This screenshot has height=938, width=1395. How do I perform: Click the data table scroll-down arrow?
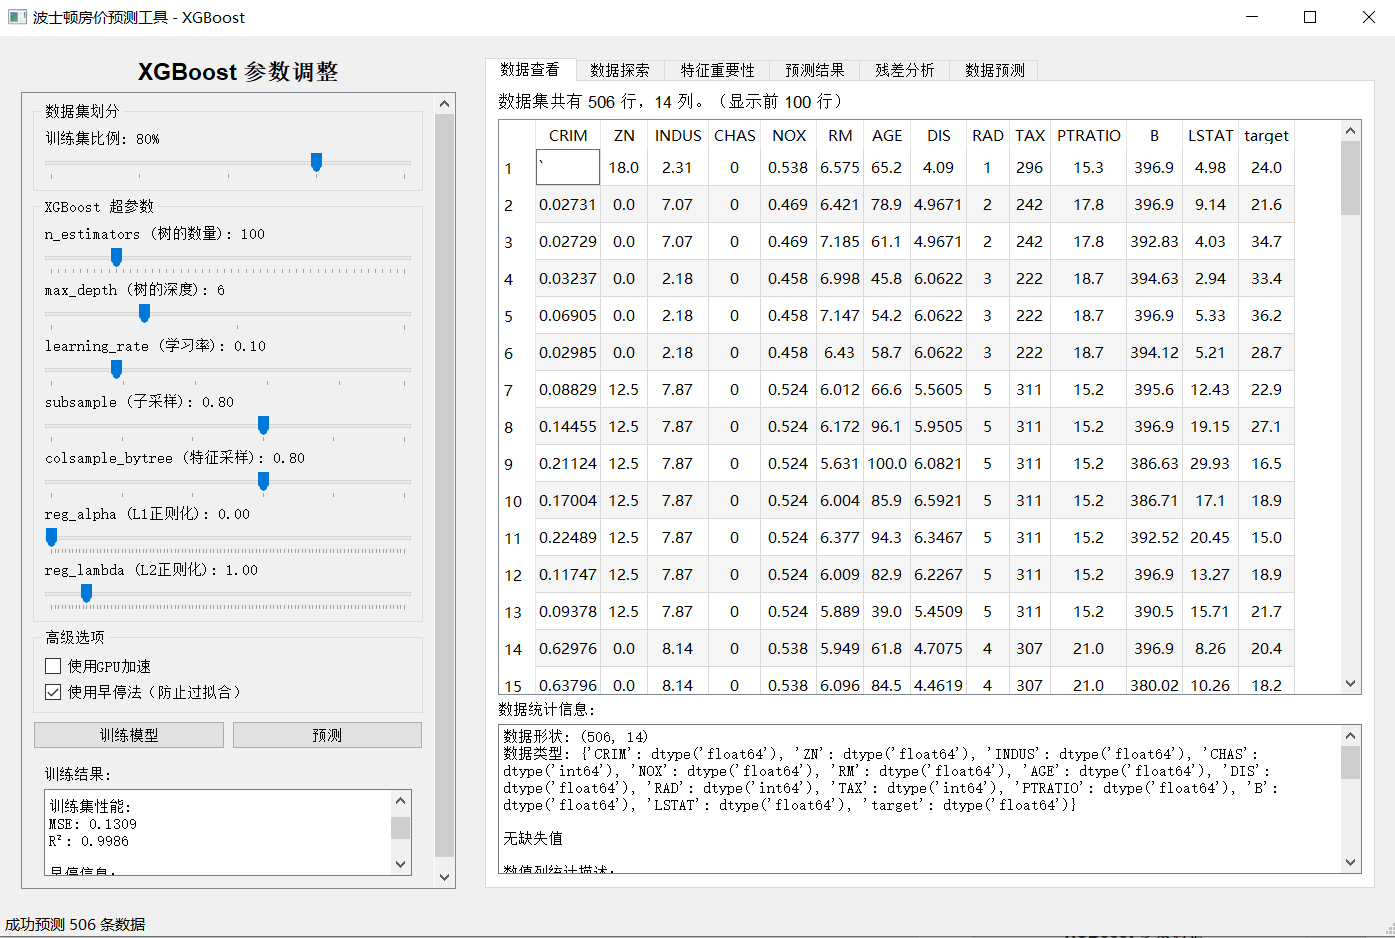[1350, 684]
